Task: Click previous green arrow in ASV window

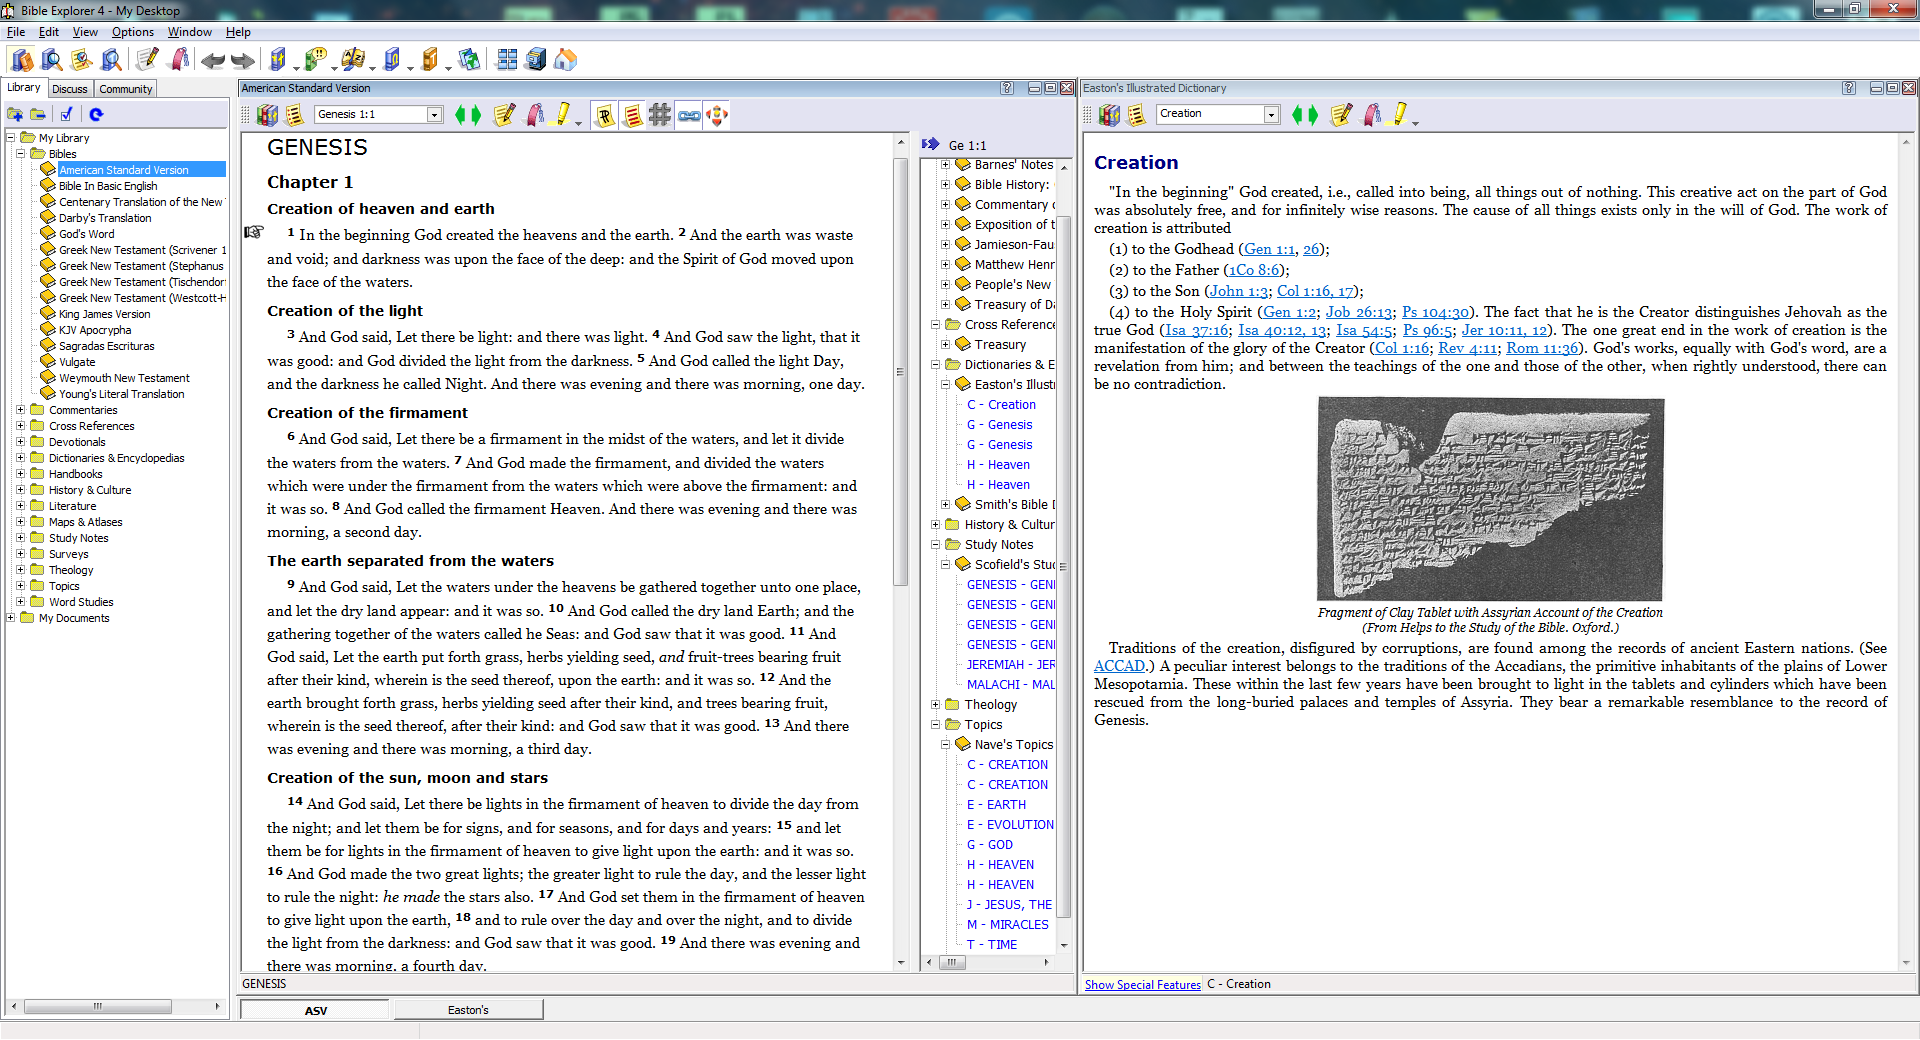Action: pyautogui.click(x=460, y=115)
